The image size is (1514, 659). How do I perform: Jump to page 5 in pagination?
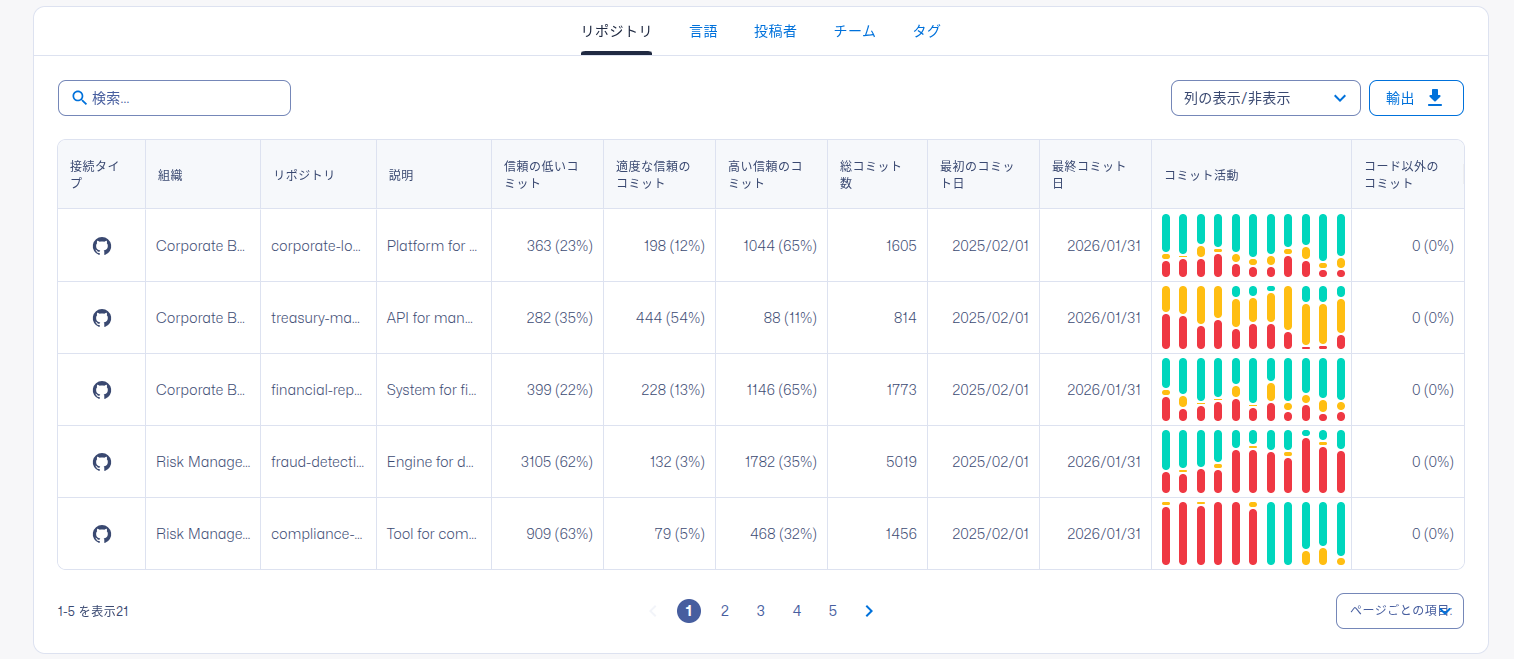(833, 611)
